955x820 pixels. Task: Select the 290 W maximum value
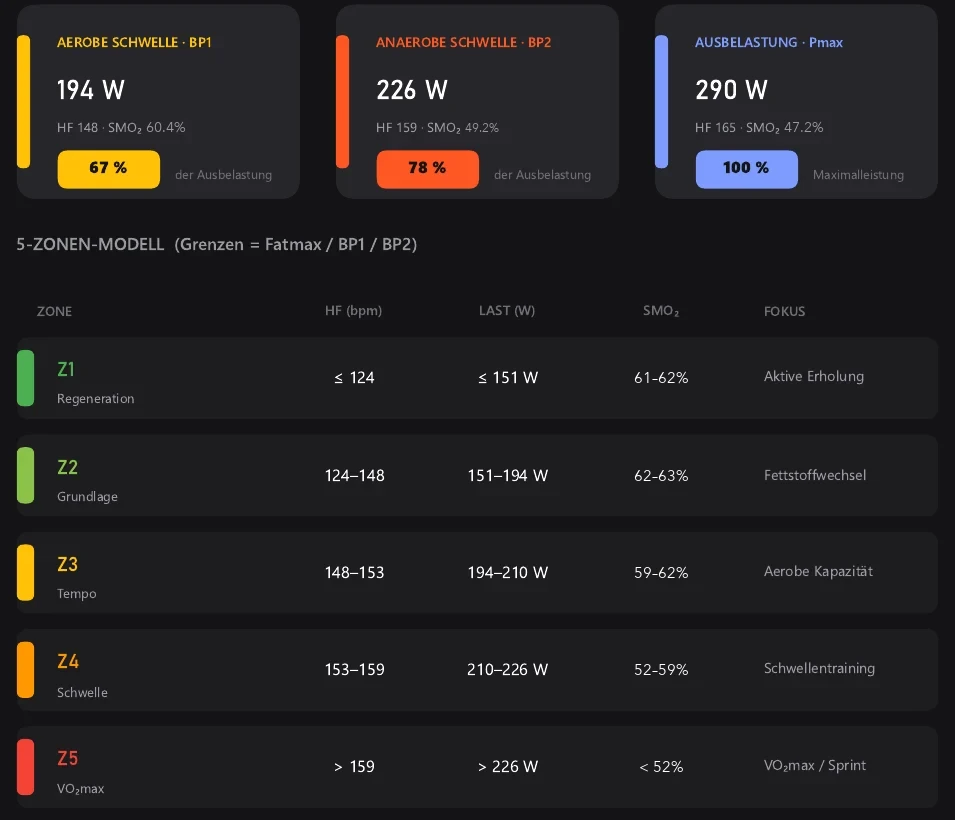(731, 90)
